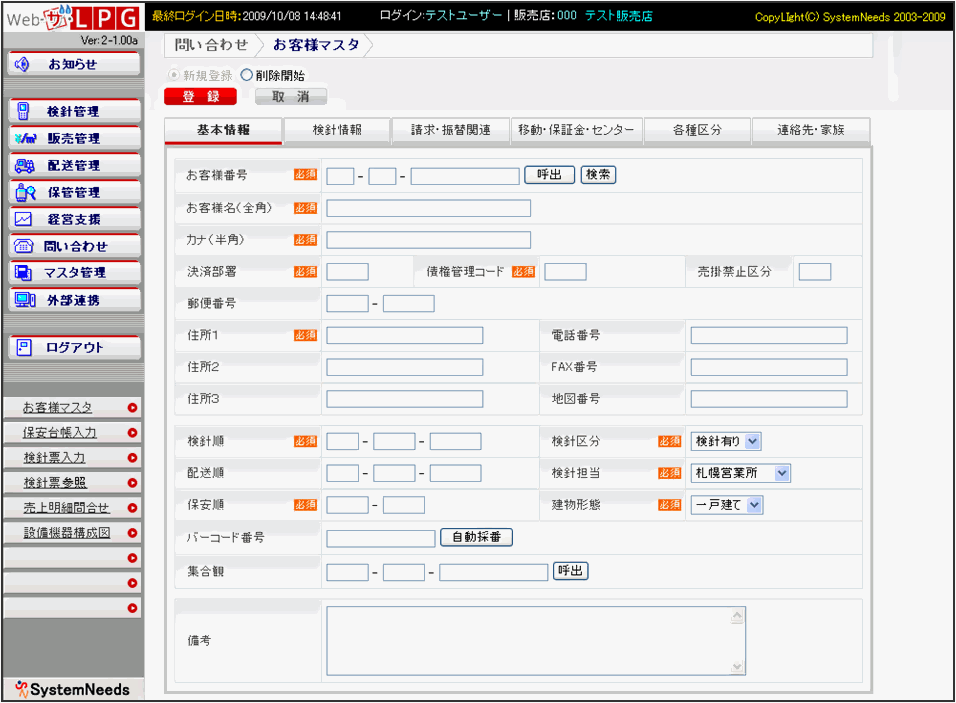Open the 検針票入力 link

[54, 457]
